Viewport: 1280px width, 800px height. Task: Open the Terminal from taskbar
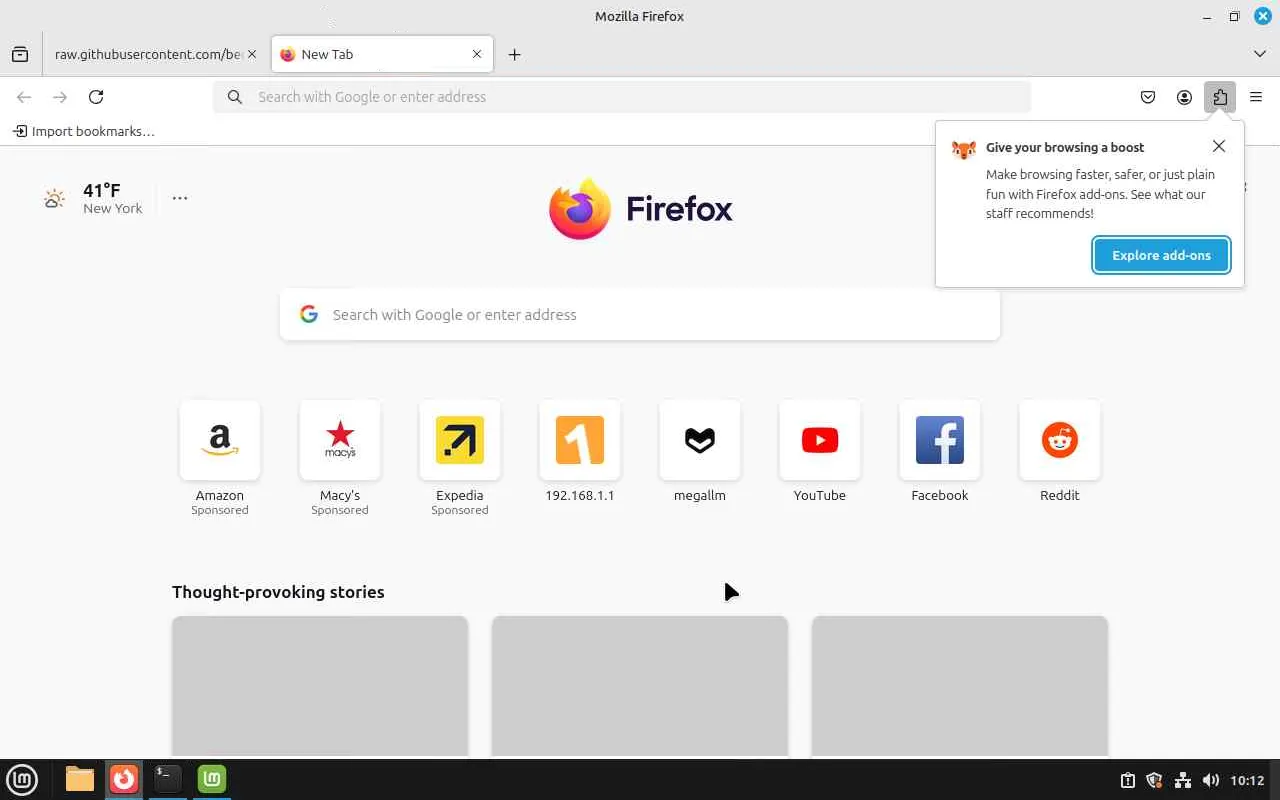click(x=168, y=779)
